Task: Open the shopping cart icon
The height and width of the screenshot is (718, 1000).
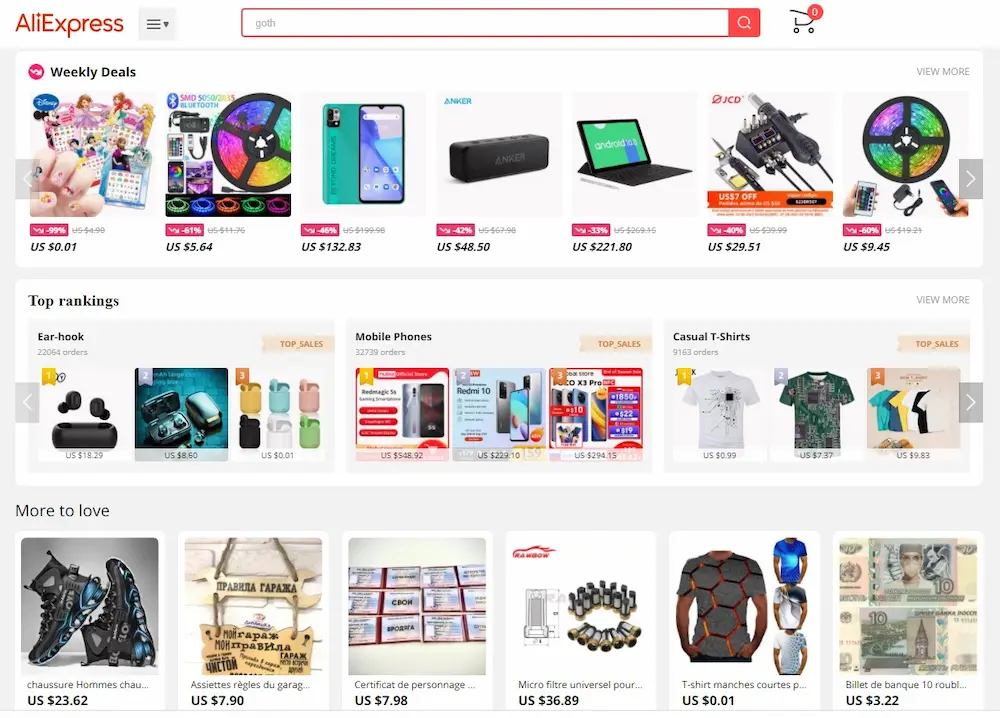Action: [805, 21]
